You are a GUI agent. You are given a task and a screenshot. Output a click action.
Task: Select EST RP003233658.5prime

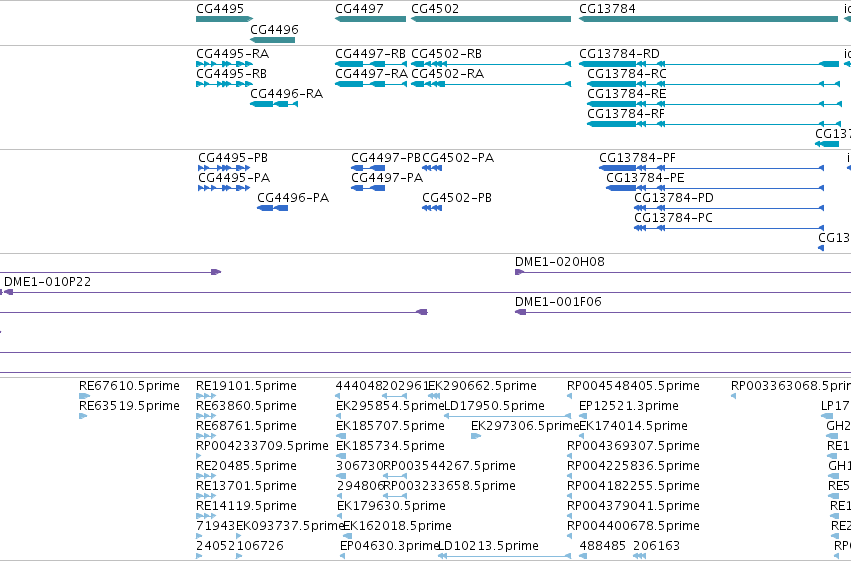(395, 496)
